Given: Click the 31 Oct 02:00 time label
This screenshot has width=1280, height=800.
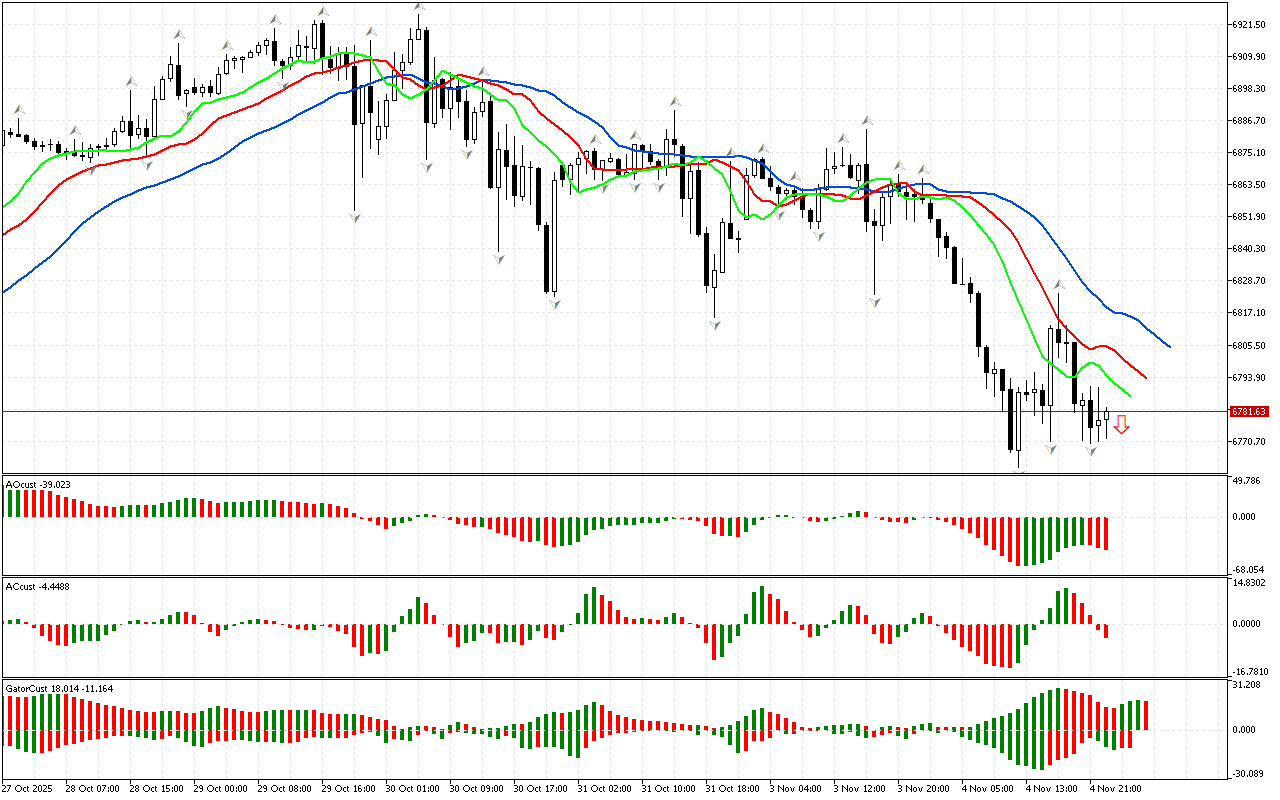Looking at the screenshot, I should pos(601,789).
